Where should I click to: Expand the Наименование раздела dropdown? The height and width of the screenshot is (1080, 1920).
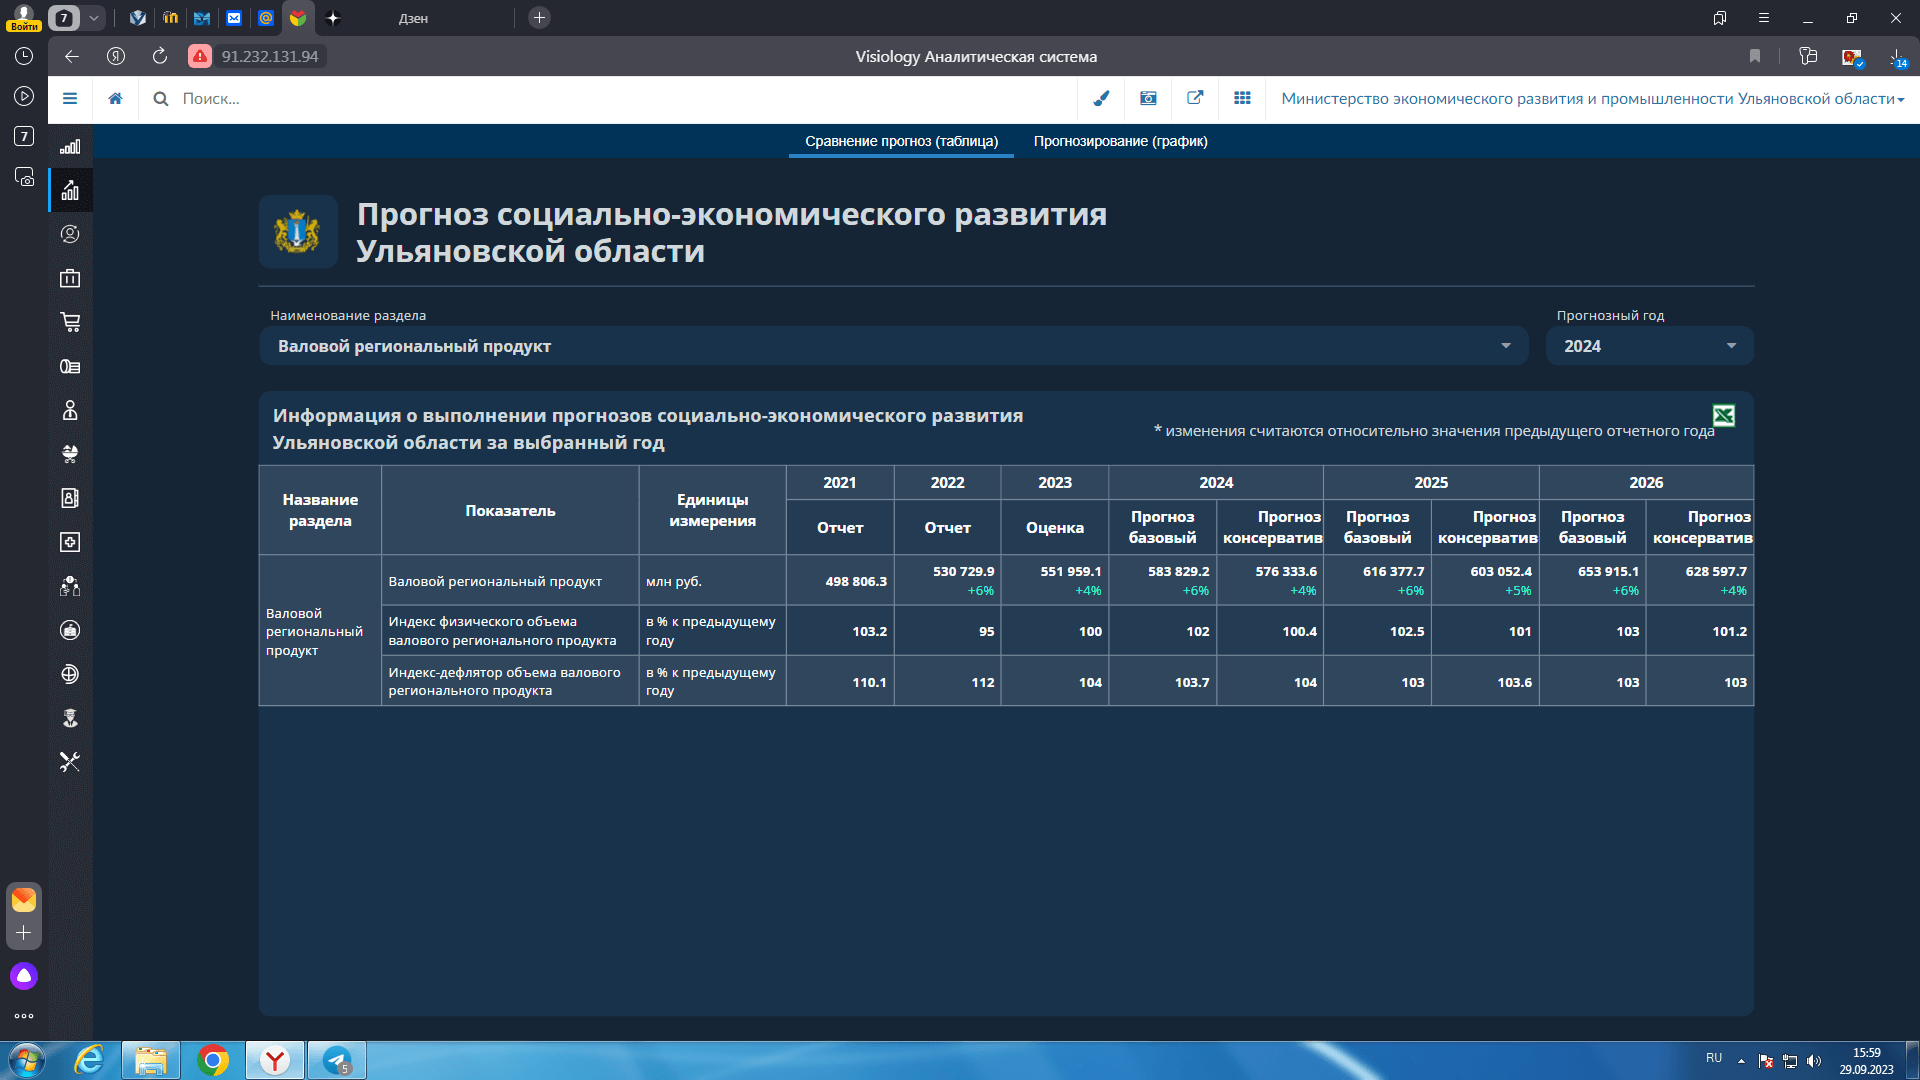pyautogui.click(x=893, y=346)
